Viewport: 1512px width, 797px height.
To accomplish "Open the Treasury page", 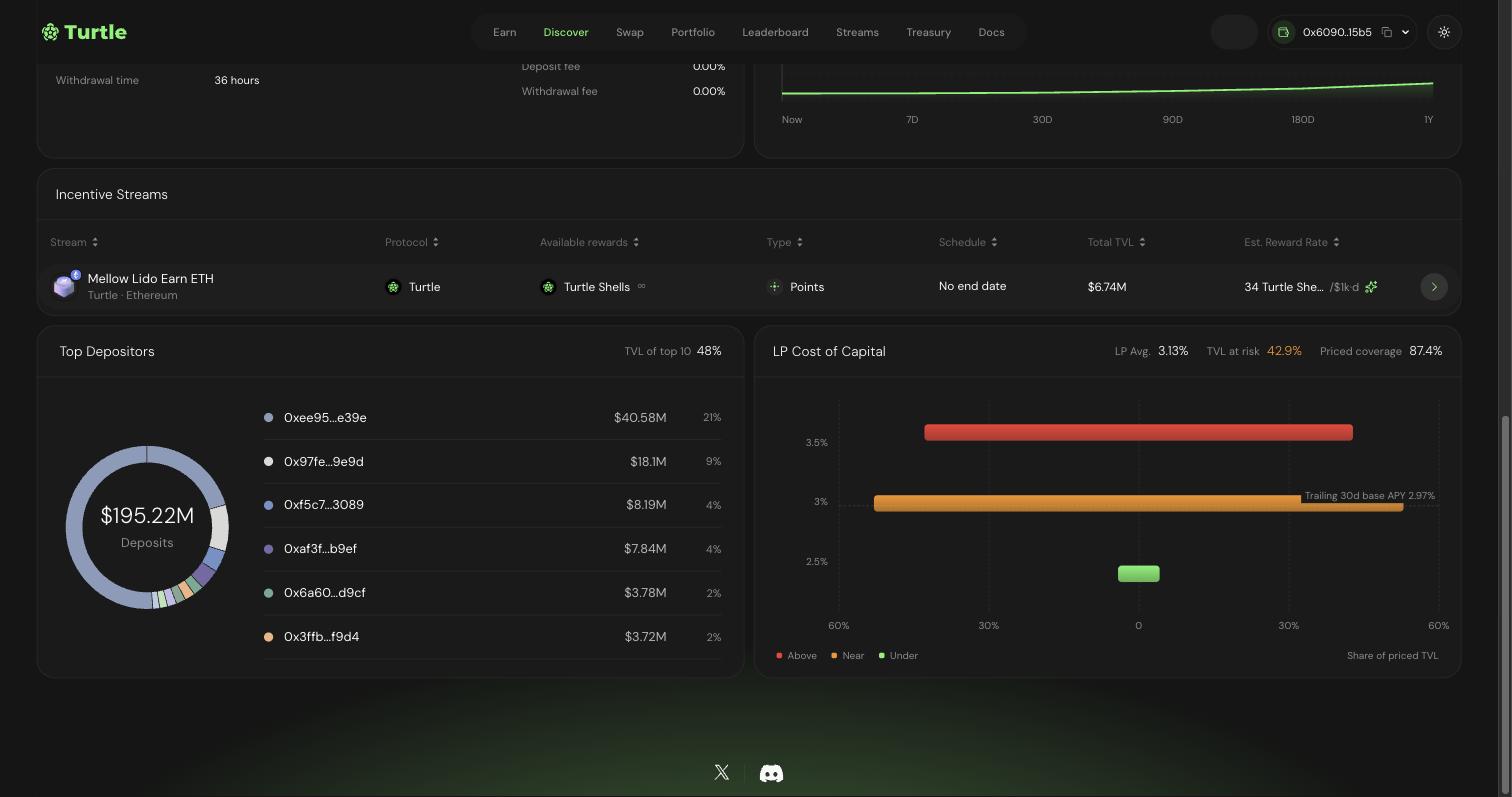I will 929,32.
